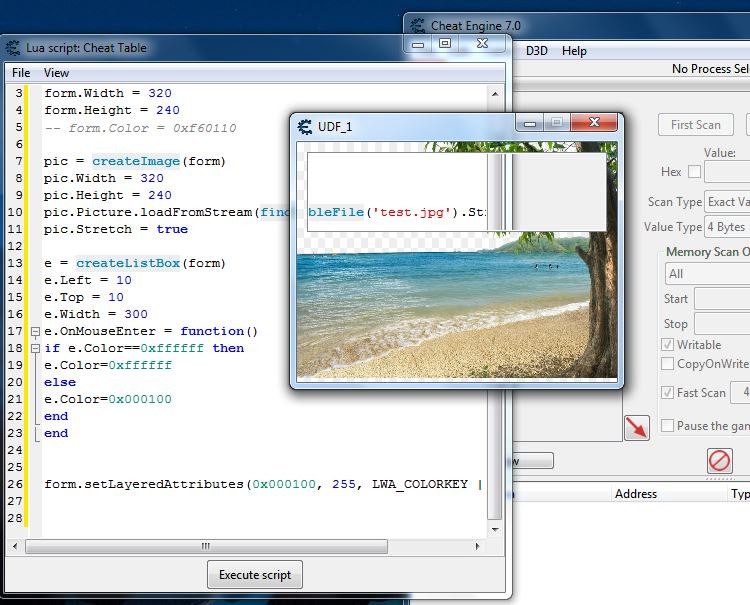Collapse the function fold marker on line 17
Screen dimensions: 750x605
click(x=35, y=331)
